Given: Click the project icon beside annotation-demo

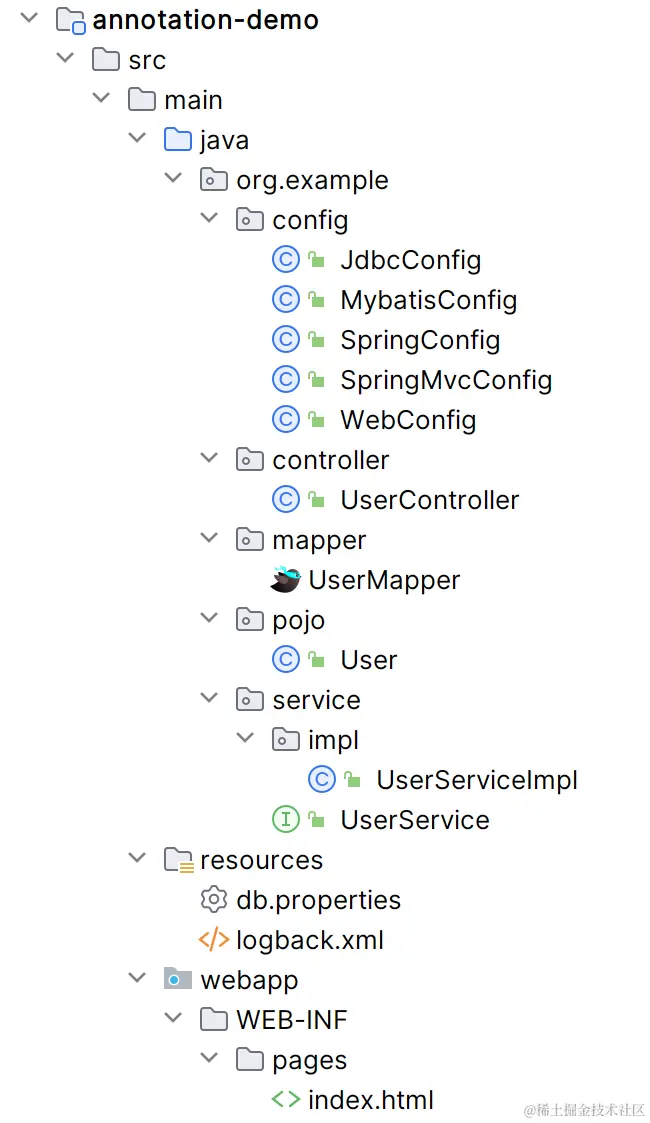Looking at the screenshot, I should tap(70, 18).
